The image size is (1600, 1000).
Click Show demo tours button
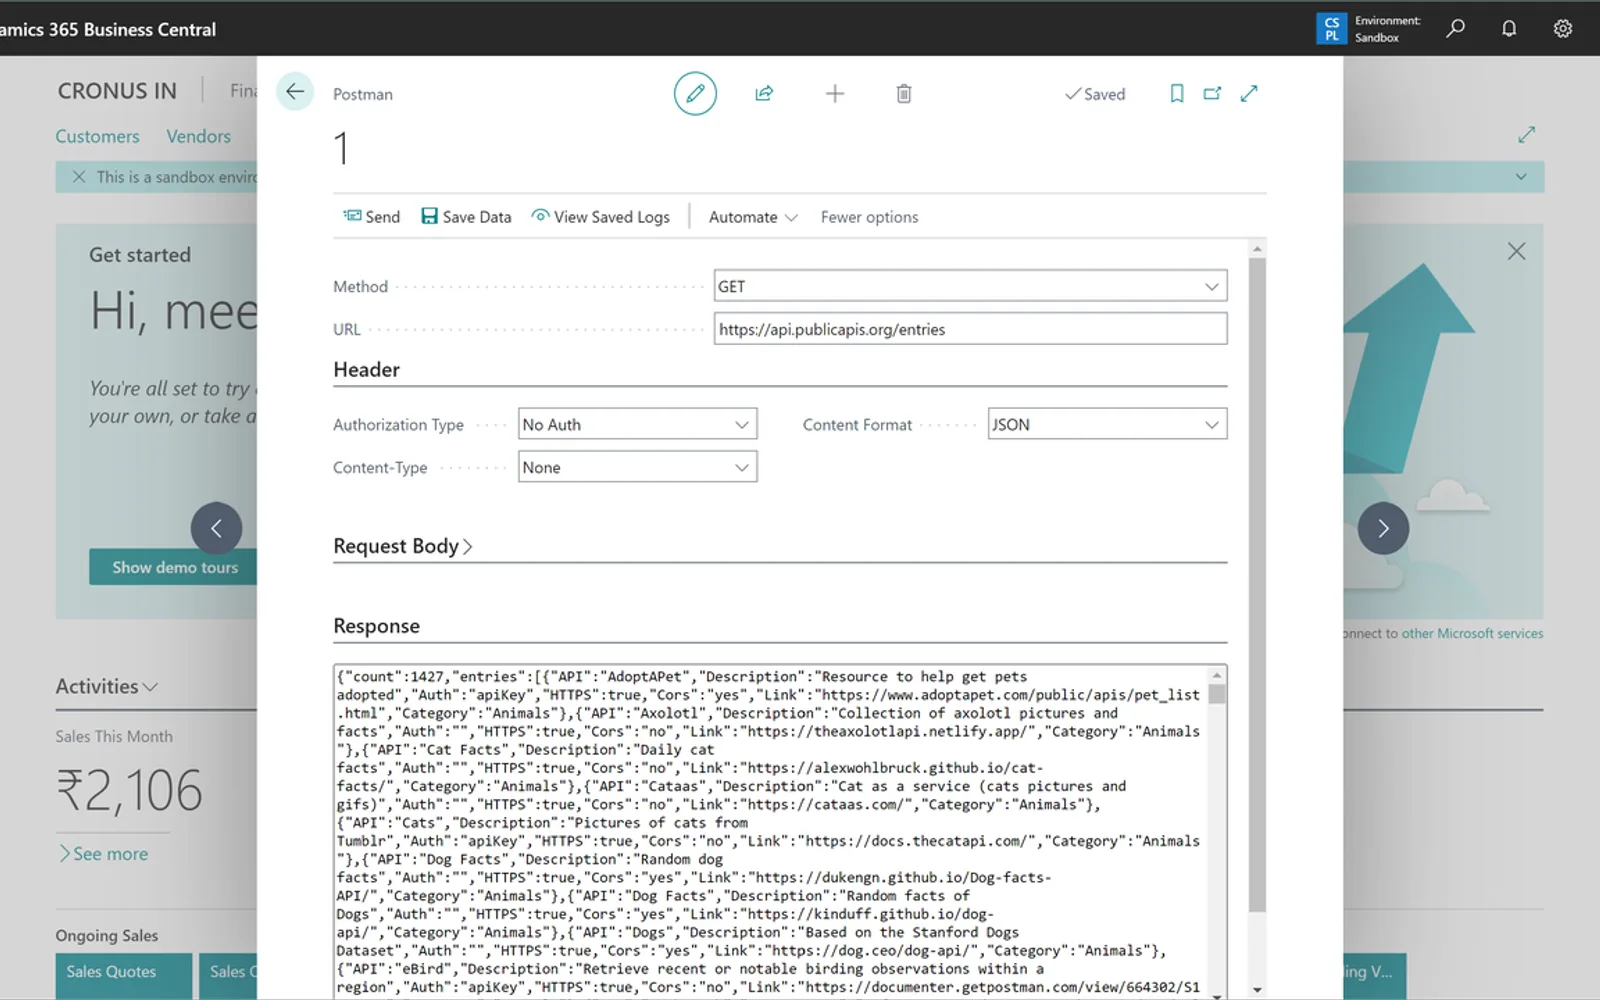(x=175, y=567)
